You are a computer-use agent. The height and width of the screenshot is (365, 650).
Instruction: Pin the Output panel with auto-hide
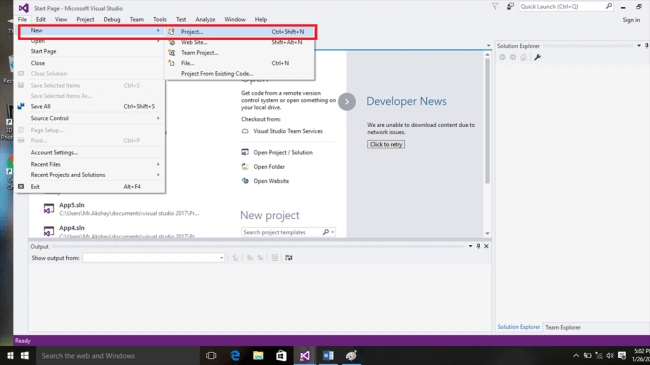pyautogui.click(x=478, y=246)
